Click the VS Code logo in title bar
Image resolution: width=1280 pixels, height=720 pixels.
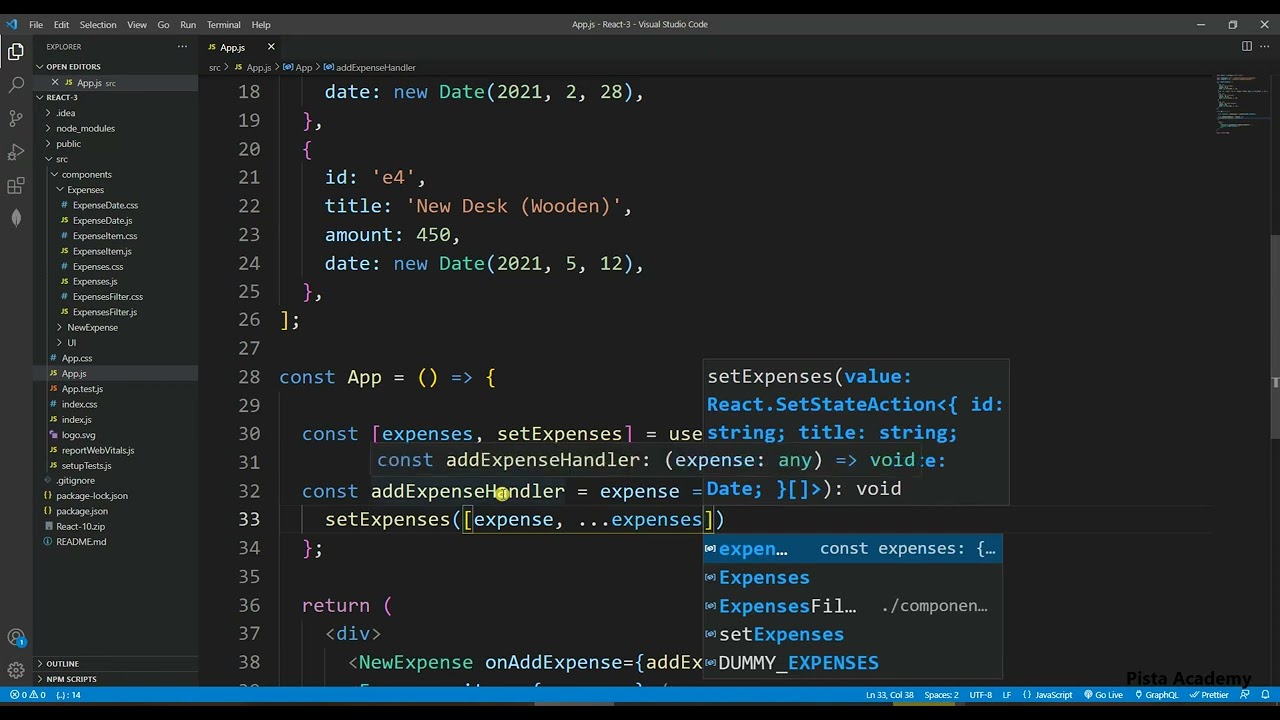pyautogui.click(x=12, y=24)
